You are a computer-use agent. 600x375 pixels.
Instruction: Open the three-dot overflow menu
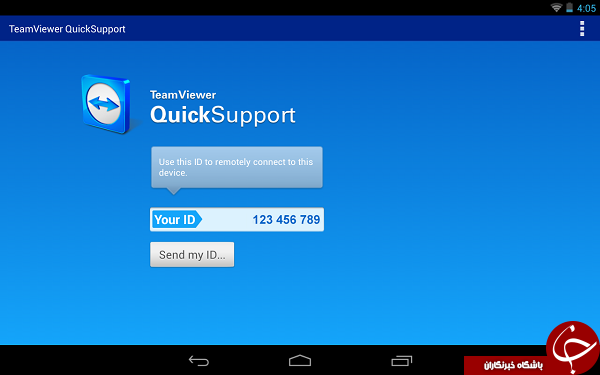pyautogui.click(x=582, y=29)
